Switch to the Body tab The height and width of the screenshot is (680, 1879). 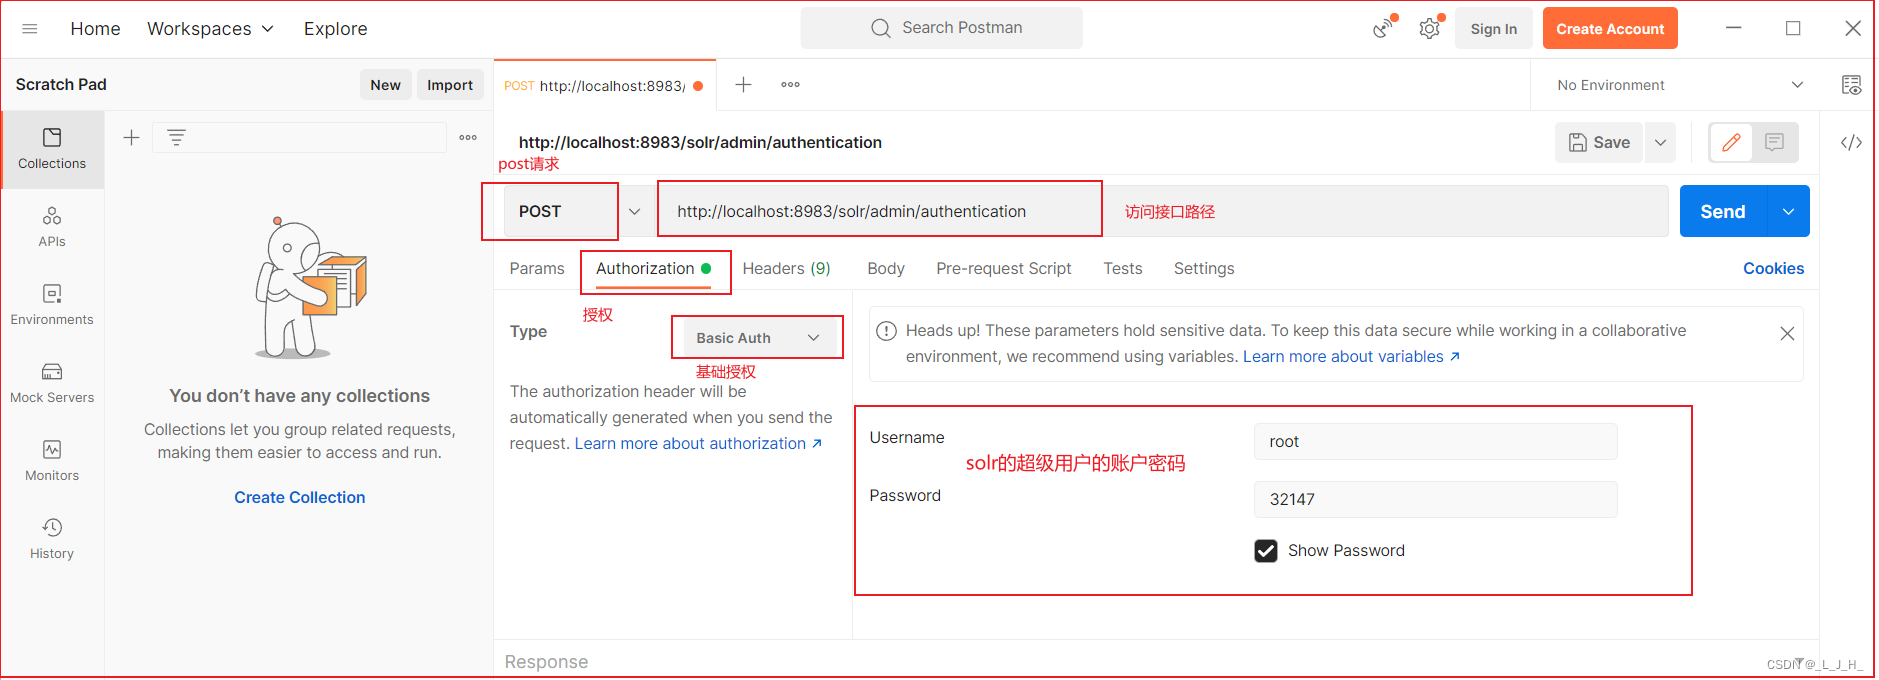886,268
